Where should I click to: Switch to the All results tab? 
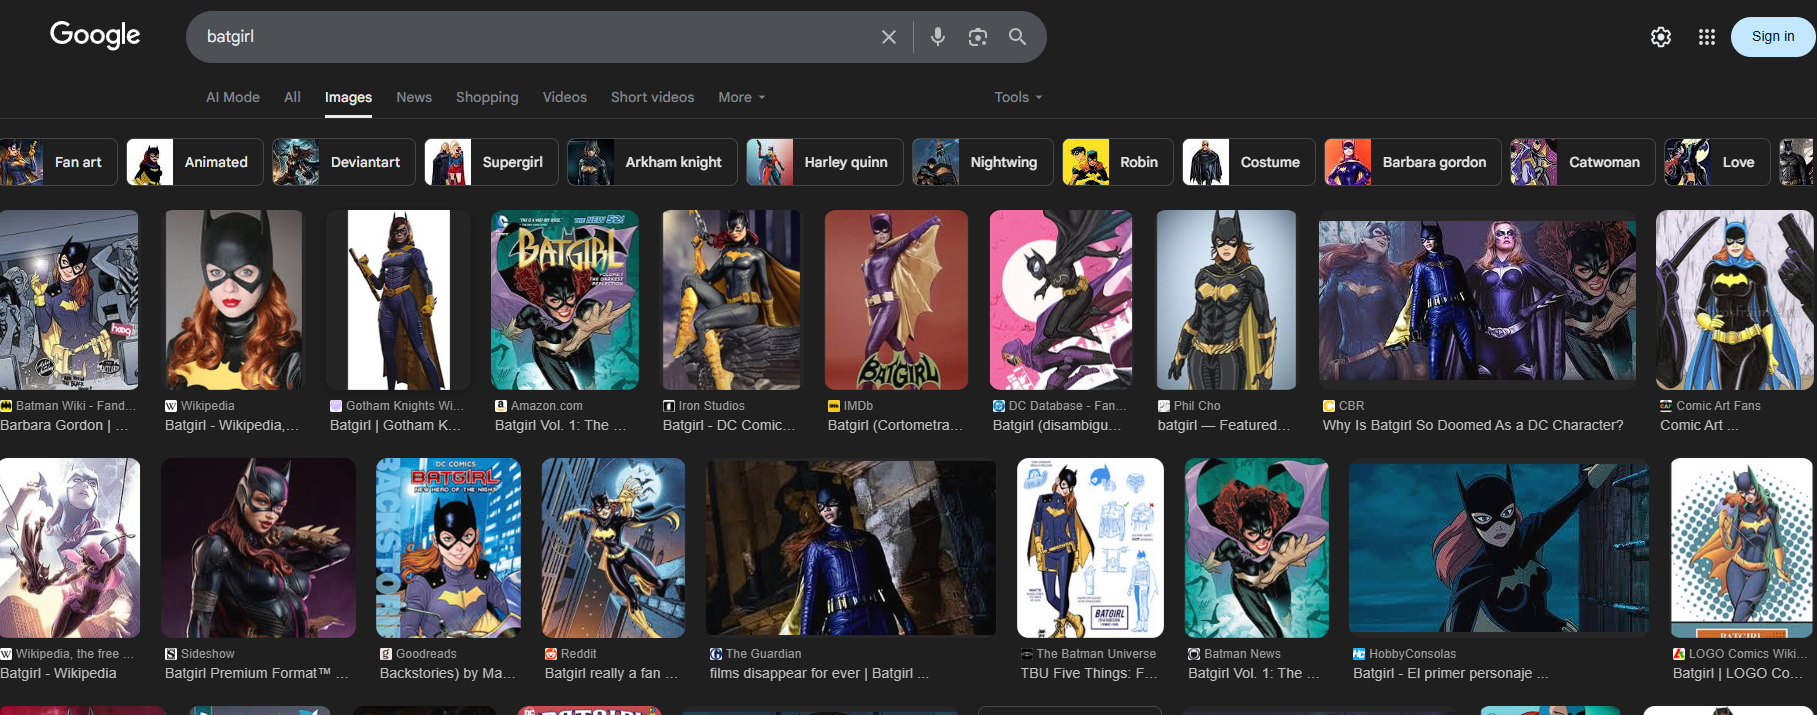pyautogui.click(x=292, y=97)
